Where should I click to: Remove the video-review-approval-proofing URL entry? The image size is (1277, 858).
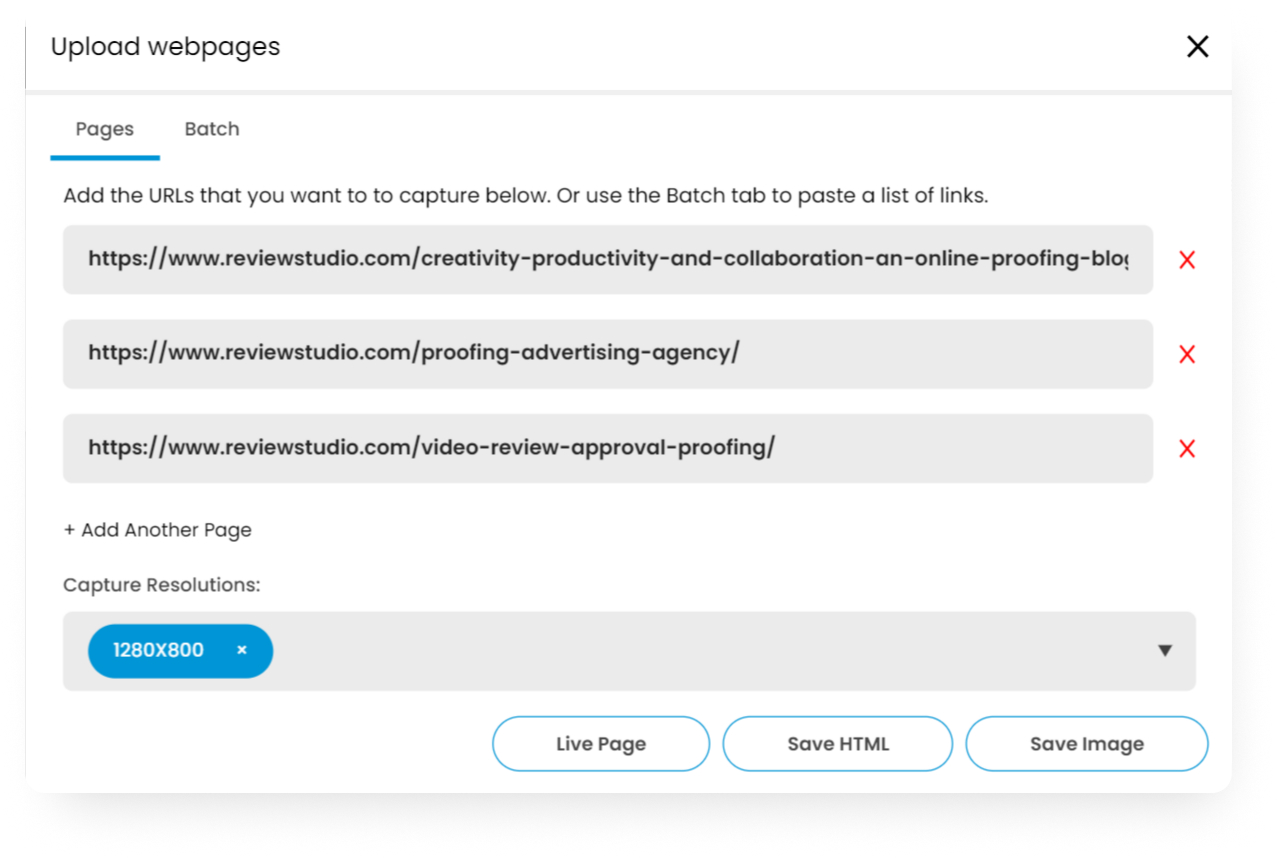pyautogui.click(x=1187, y=449)
